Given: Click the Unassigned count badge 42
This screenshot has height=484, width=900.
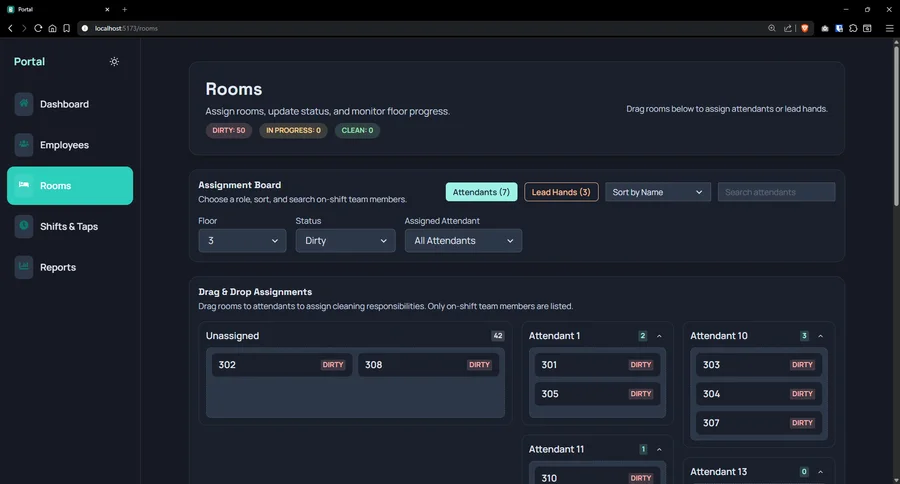Looking at the screenshot, I should (x=498, y=336).
